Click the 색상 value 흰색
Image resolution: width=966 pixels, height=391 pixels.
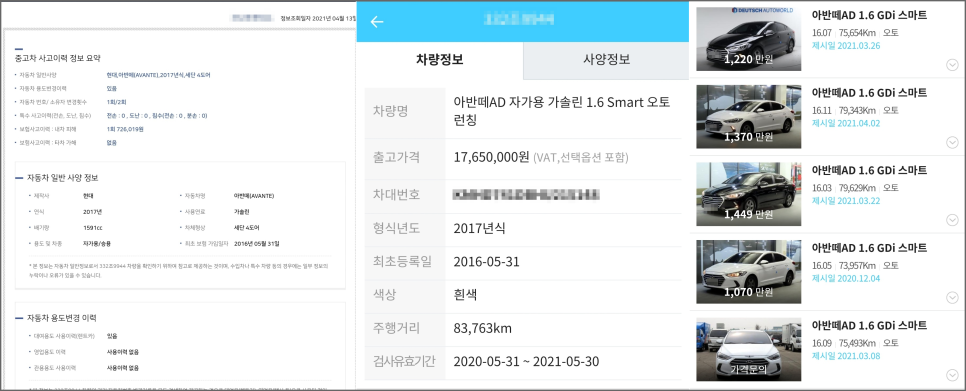click(x=465, y=295)
